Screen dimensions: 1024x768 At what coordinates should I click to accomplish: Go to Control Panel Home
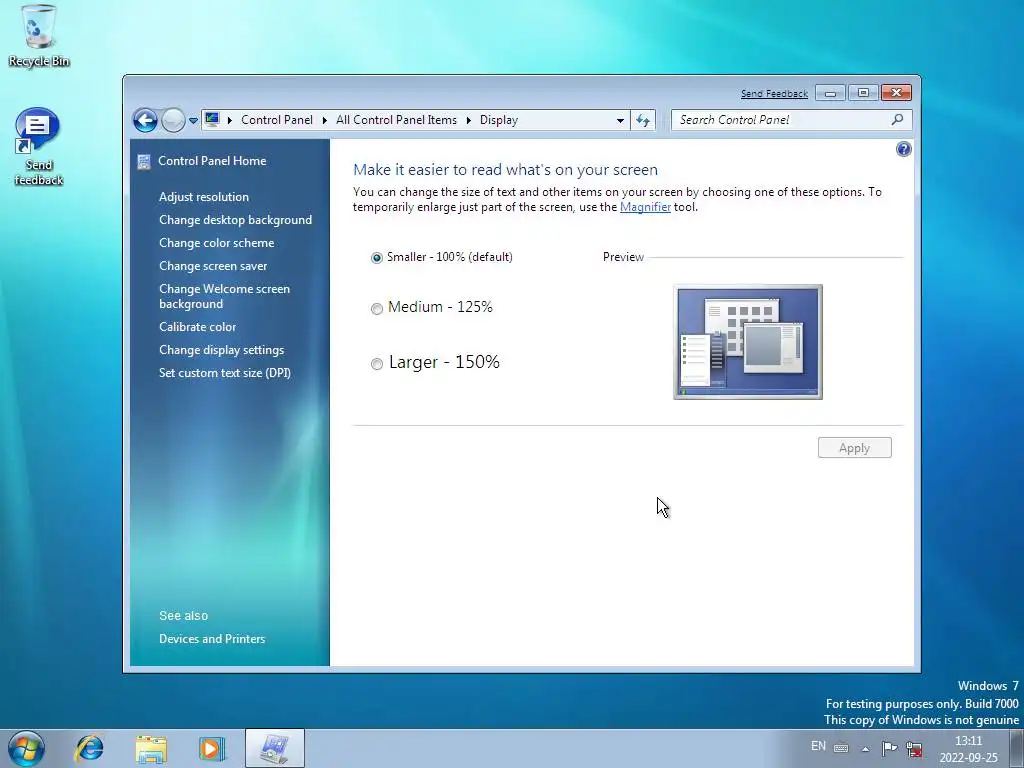click(x=212, y=161)
